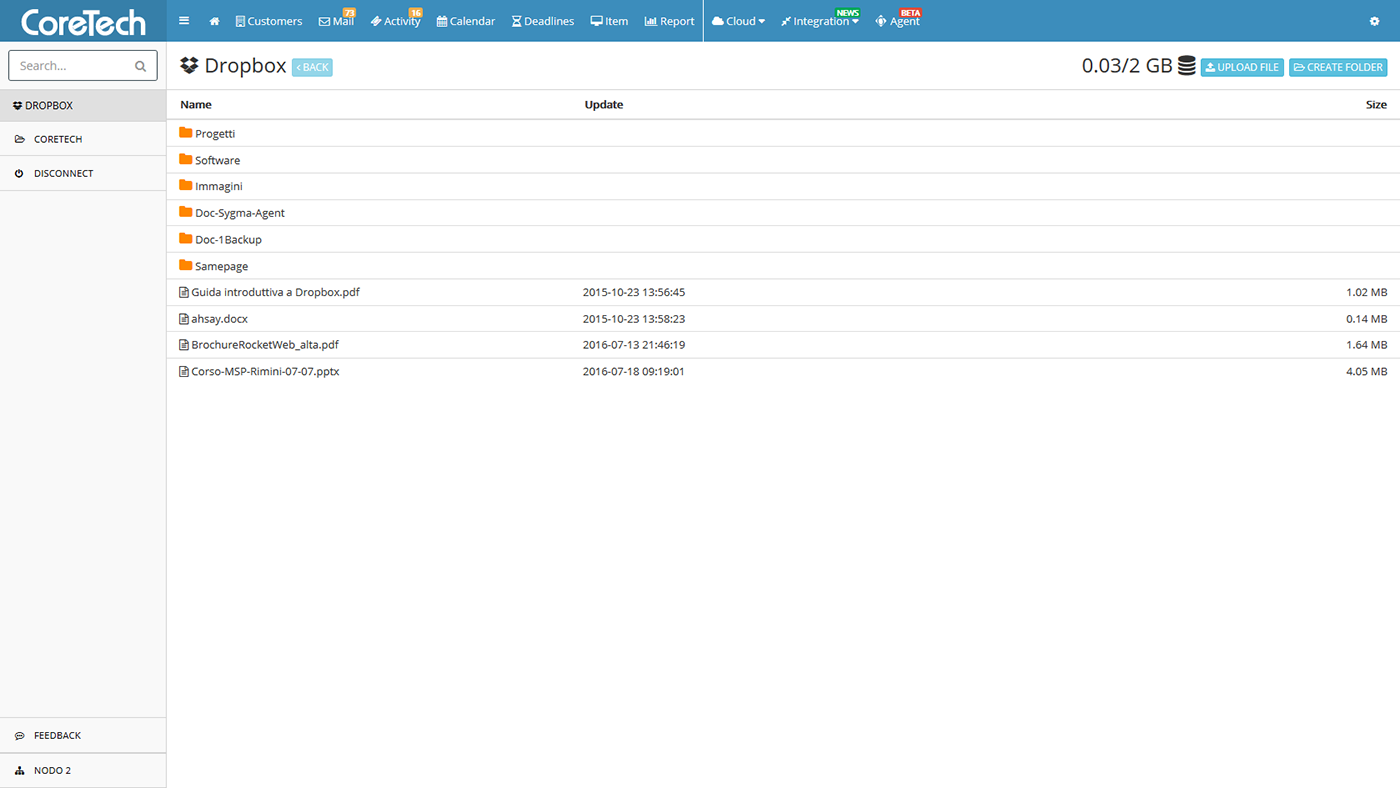1400x788 pixels.
Task: Click the Create Folder button
Action: [x=1338, y=67]
